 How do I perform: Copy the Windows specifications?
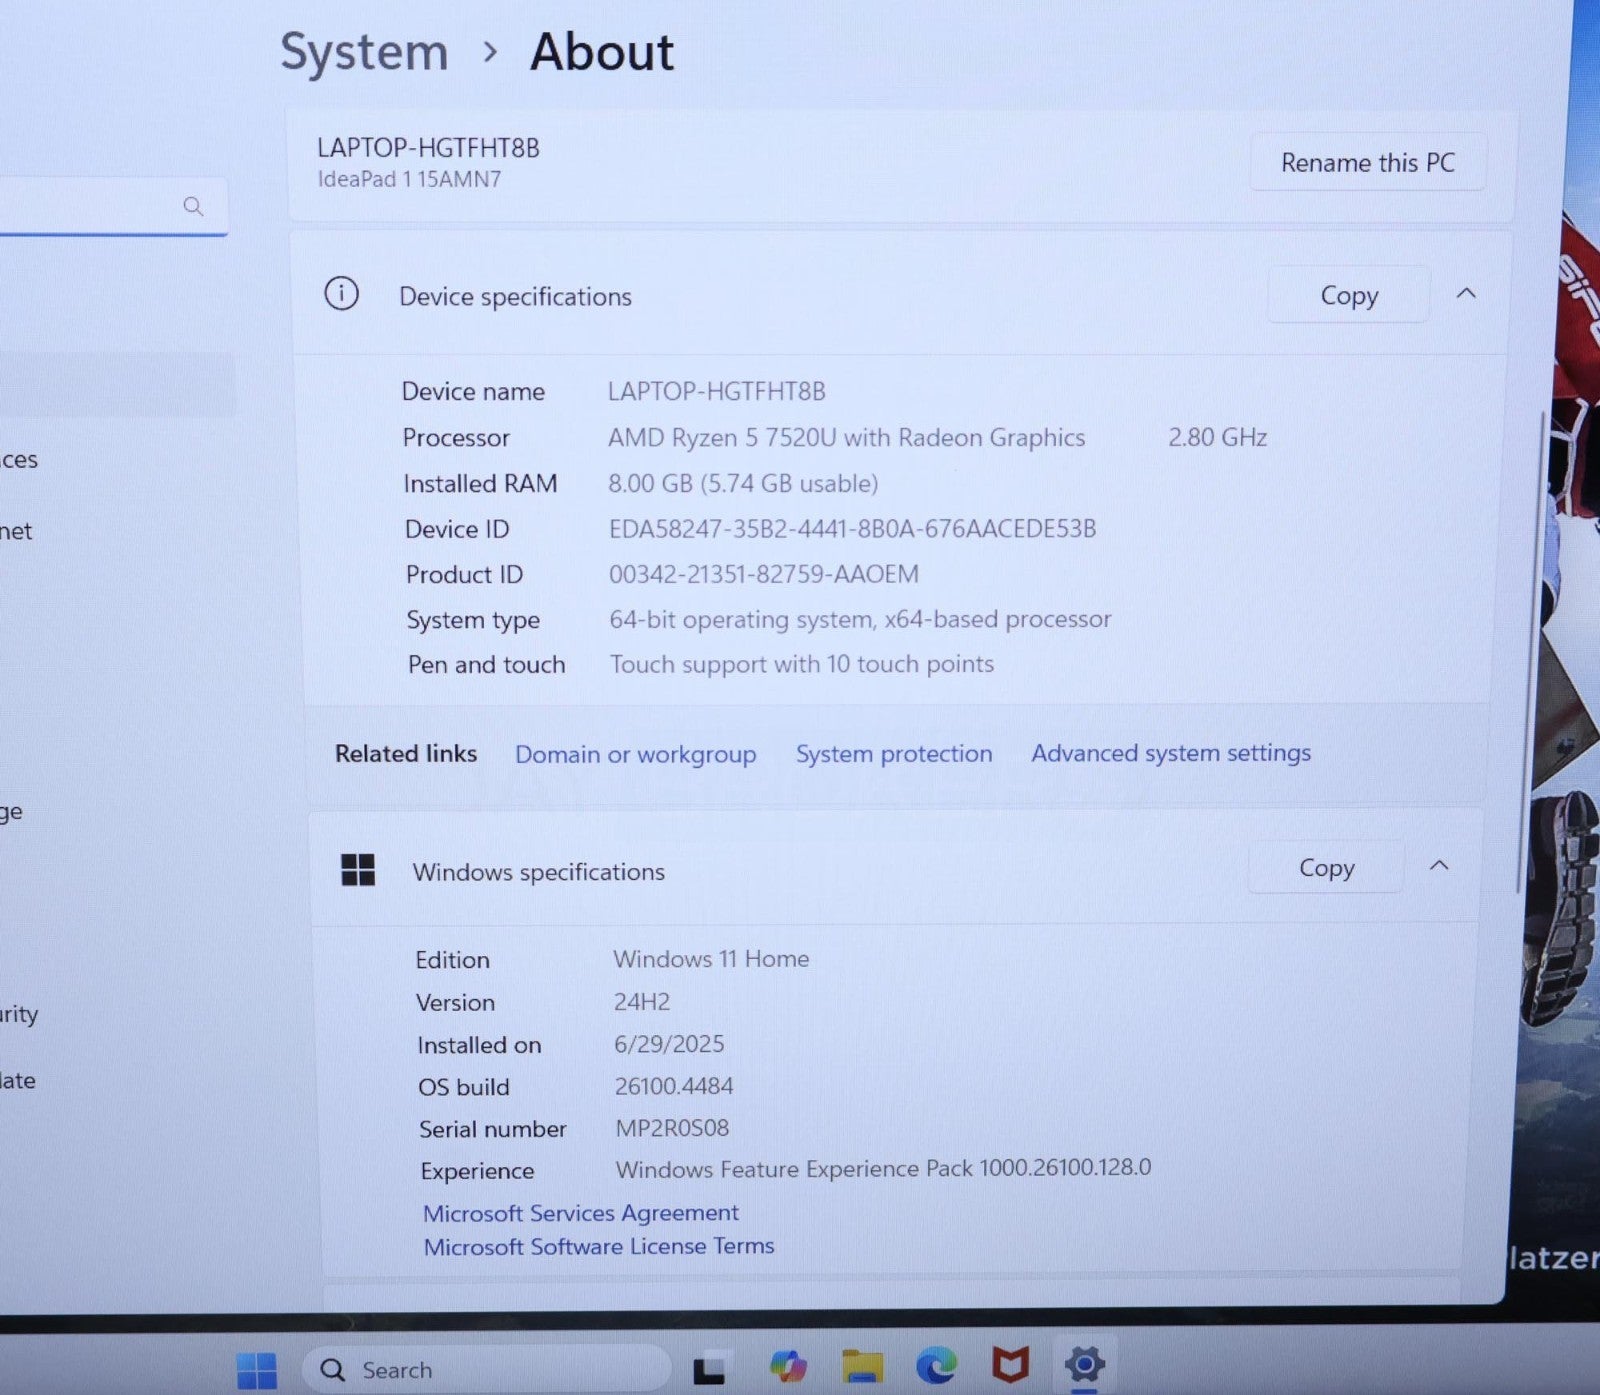[x=1326, y=868]
